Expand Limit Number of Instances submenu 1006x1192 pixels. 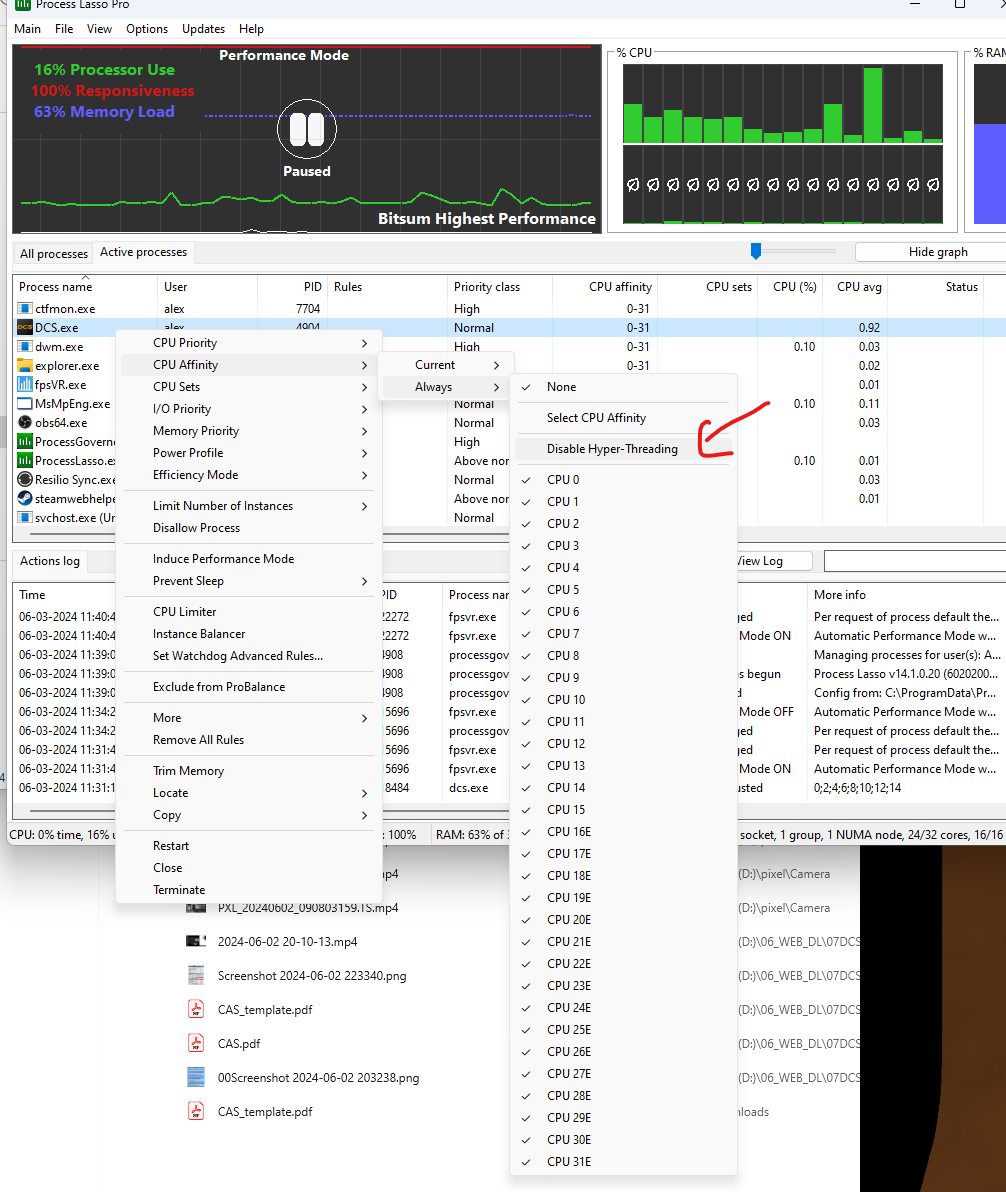tap(248, 506)
